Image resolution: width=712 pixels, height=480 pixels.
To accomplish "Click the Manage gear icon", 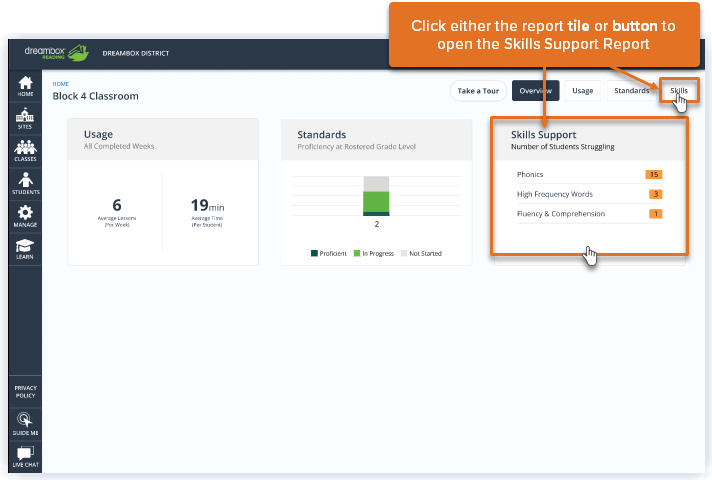I will [25, 216].
